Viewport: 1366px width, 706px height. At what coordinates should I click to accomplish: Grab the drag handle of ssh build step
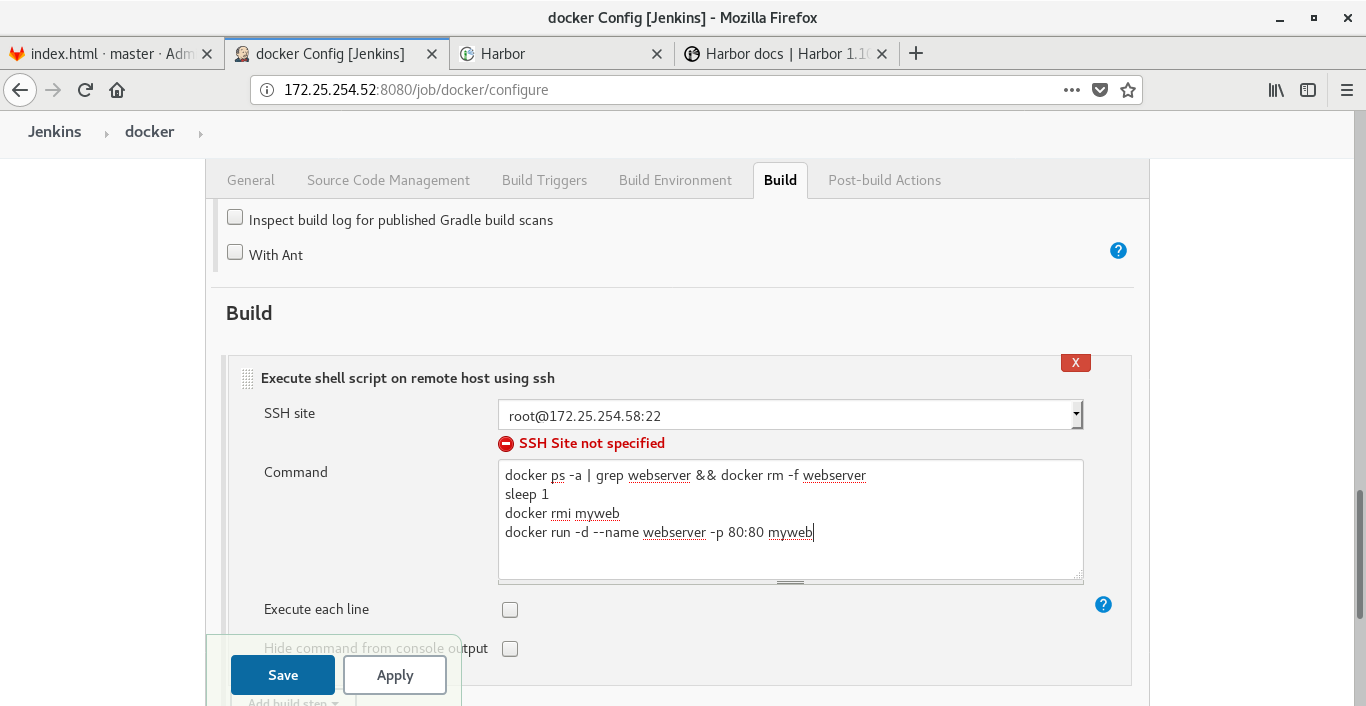click(x=248, y=379)
